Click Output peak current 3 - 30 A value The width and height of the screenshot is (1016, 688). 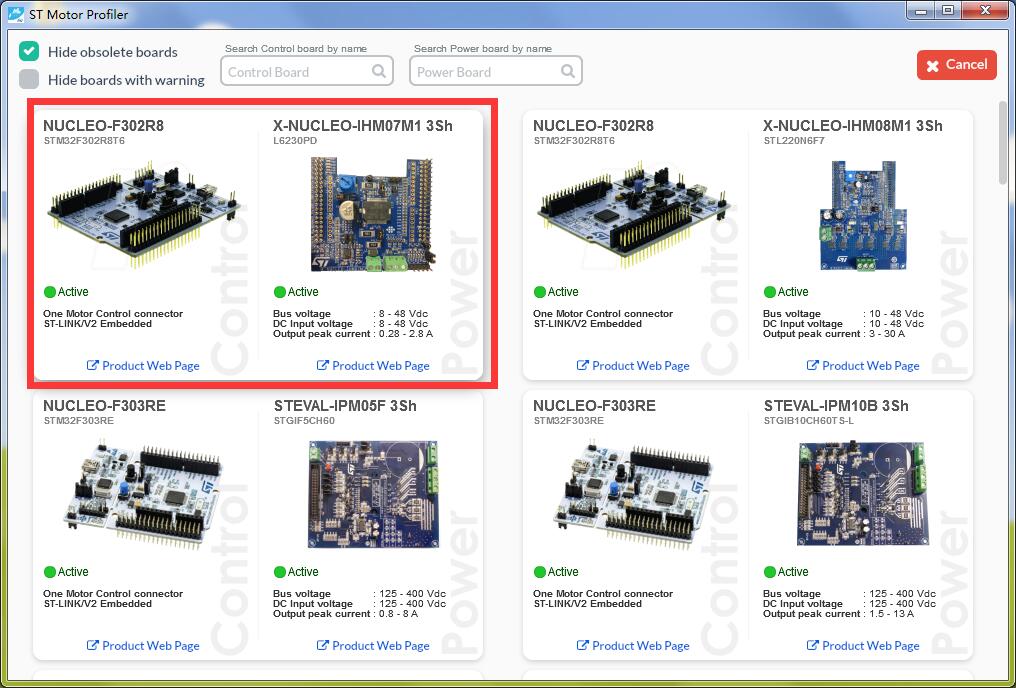[887, 334]
